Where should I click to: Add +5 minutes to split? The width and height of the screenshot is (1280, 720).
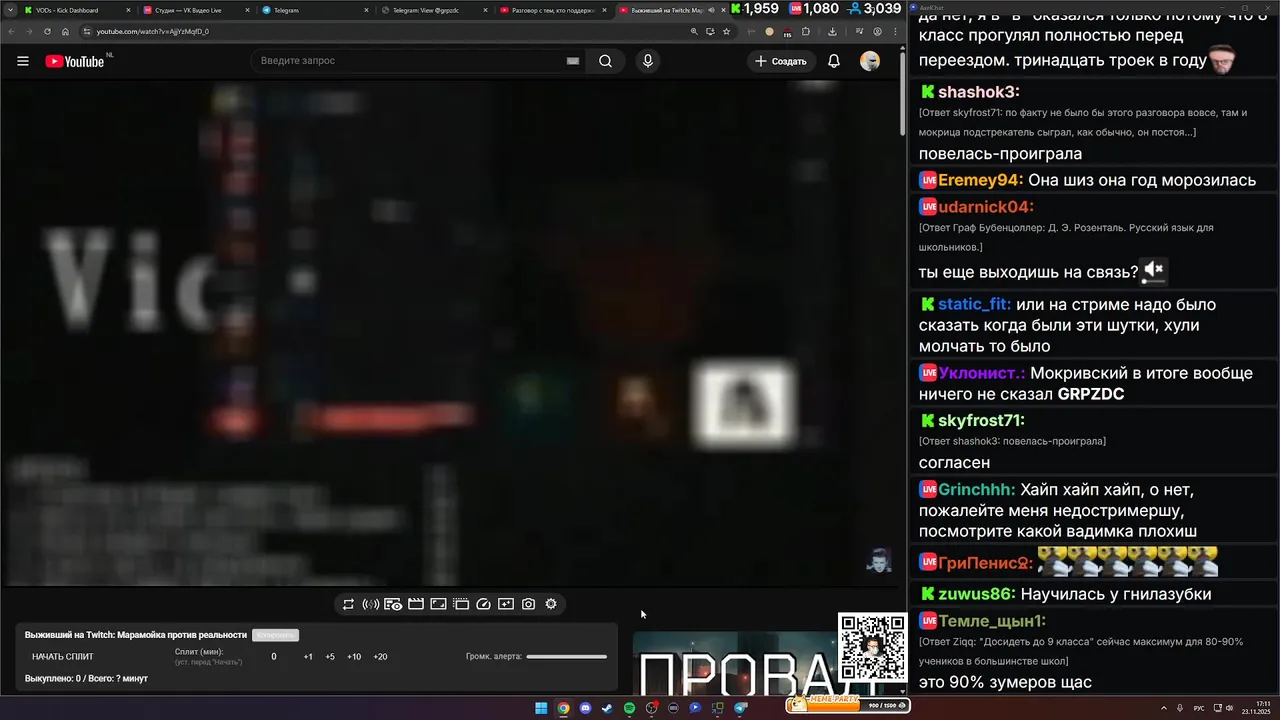pyautogui.click(x=330, y=657)
